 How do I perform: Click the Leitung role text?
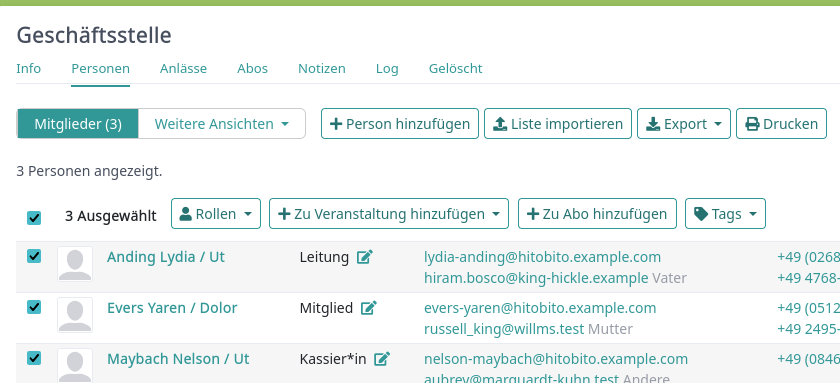pyautogui.click(x=324, y=257)
